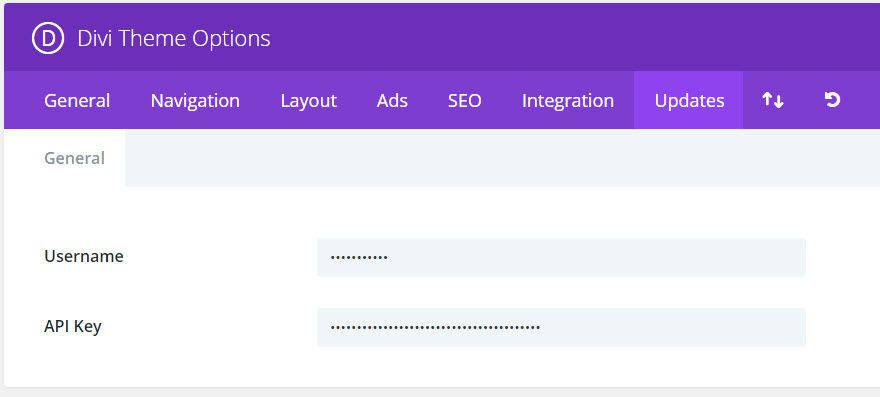
Task: Select the Layout tab
Action: tap(309, 101)
